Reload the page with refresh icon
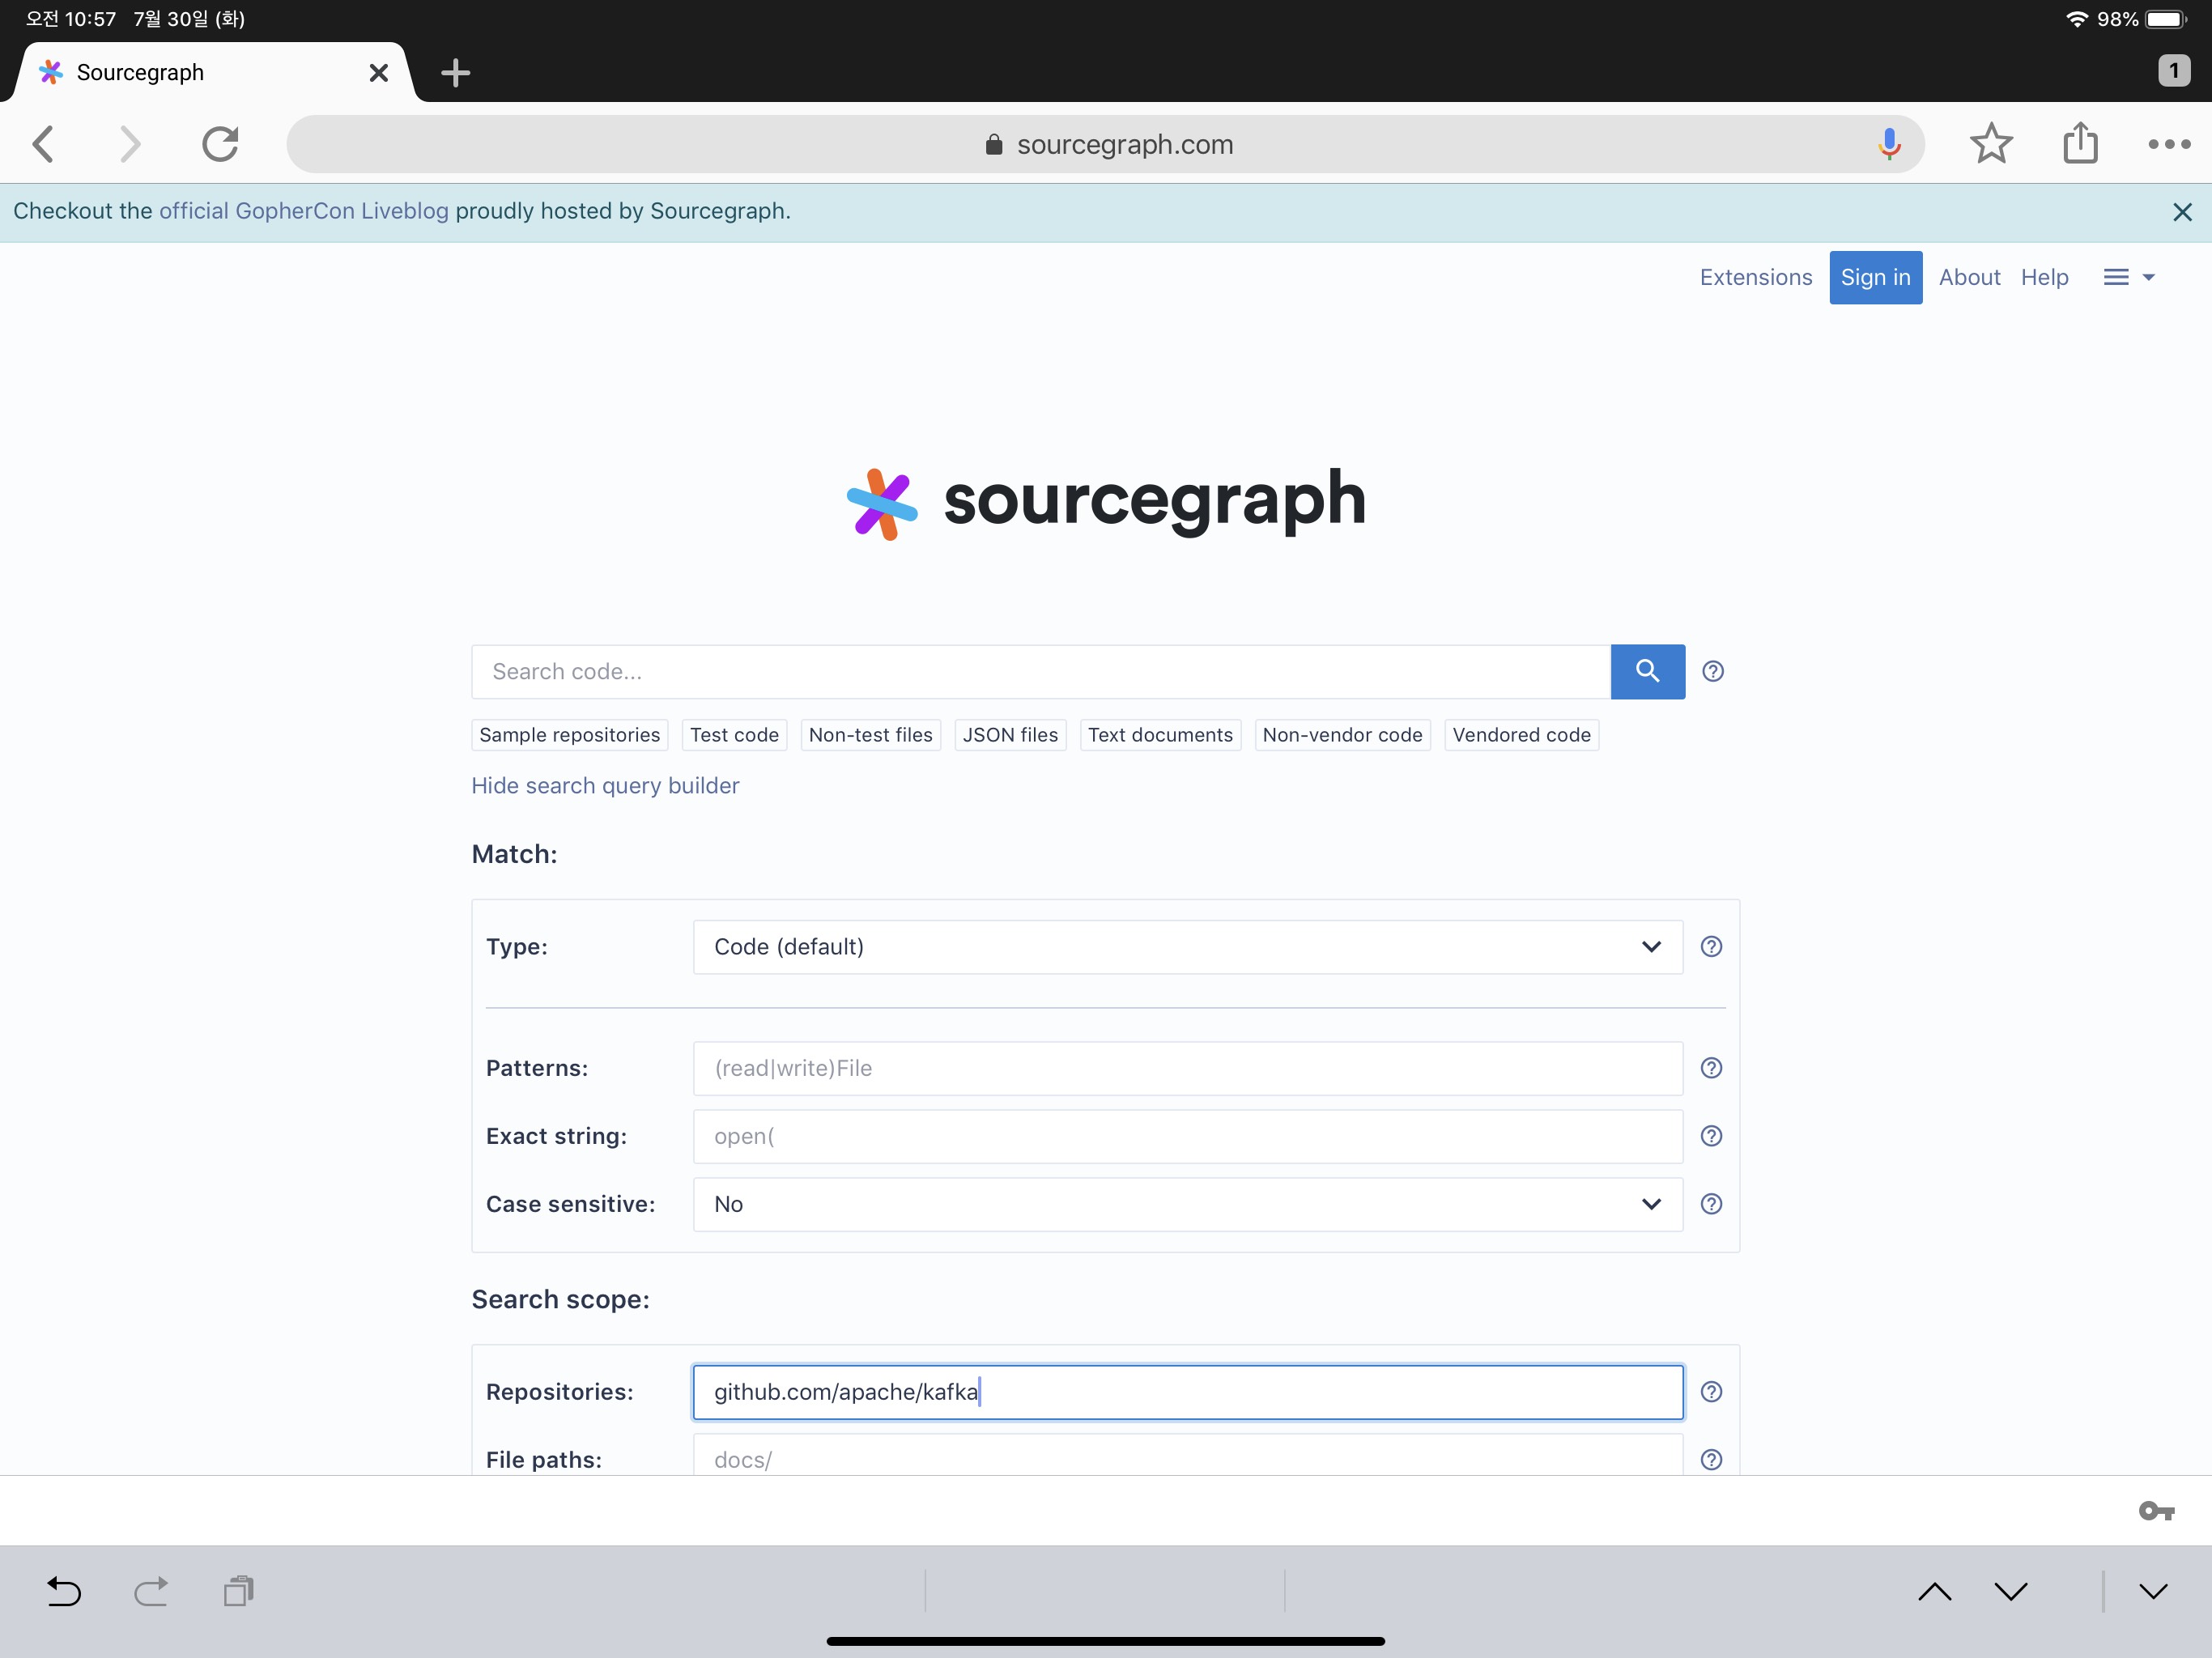The width and height of the screenshot is (2212, 1658). tap(220, 144)
